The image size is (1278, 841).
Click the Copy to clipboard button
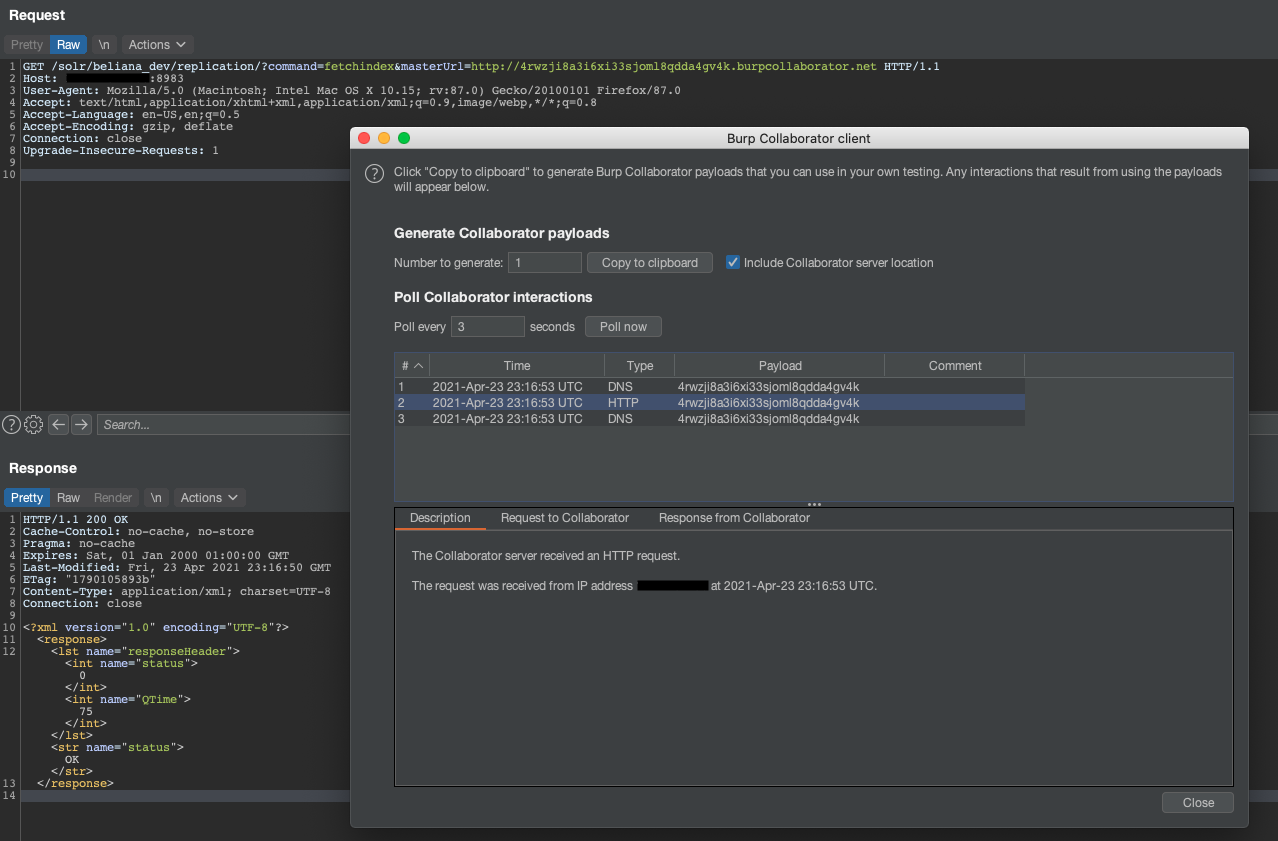tap(650, 262)
